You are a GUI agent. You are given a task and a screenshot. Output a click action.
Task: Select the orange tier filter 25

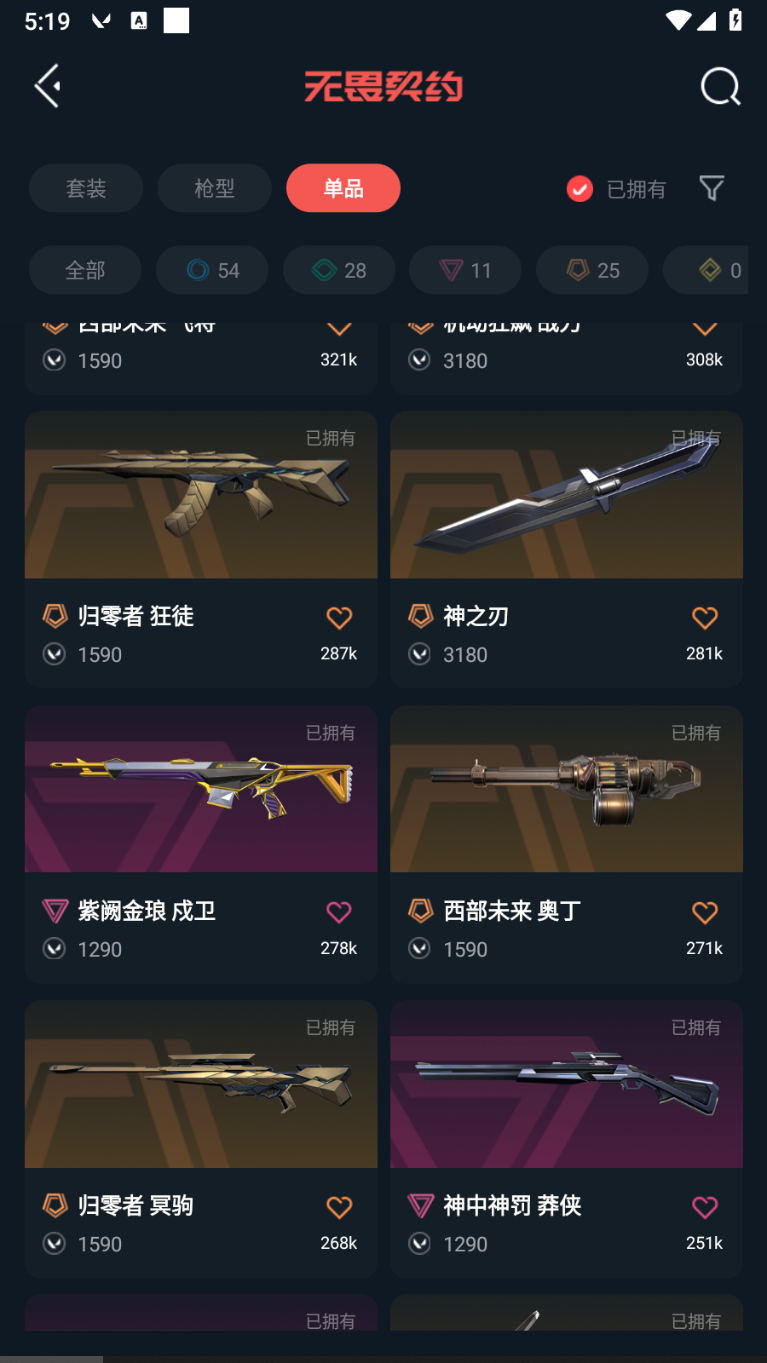coord(592,270)
